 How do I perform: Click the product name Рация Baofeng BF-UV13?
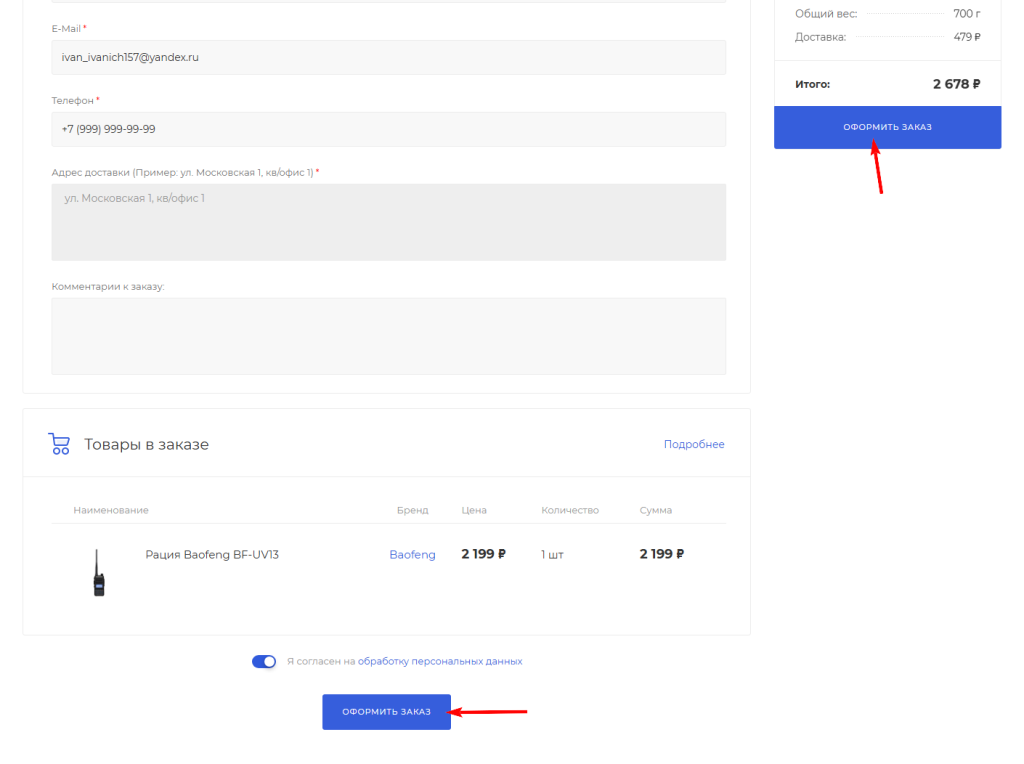212,554
